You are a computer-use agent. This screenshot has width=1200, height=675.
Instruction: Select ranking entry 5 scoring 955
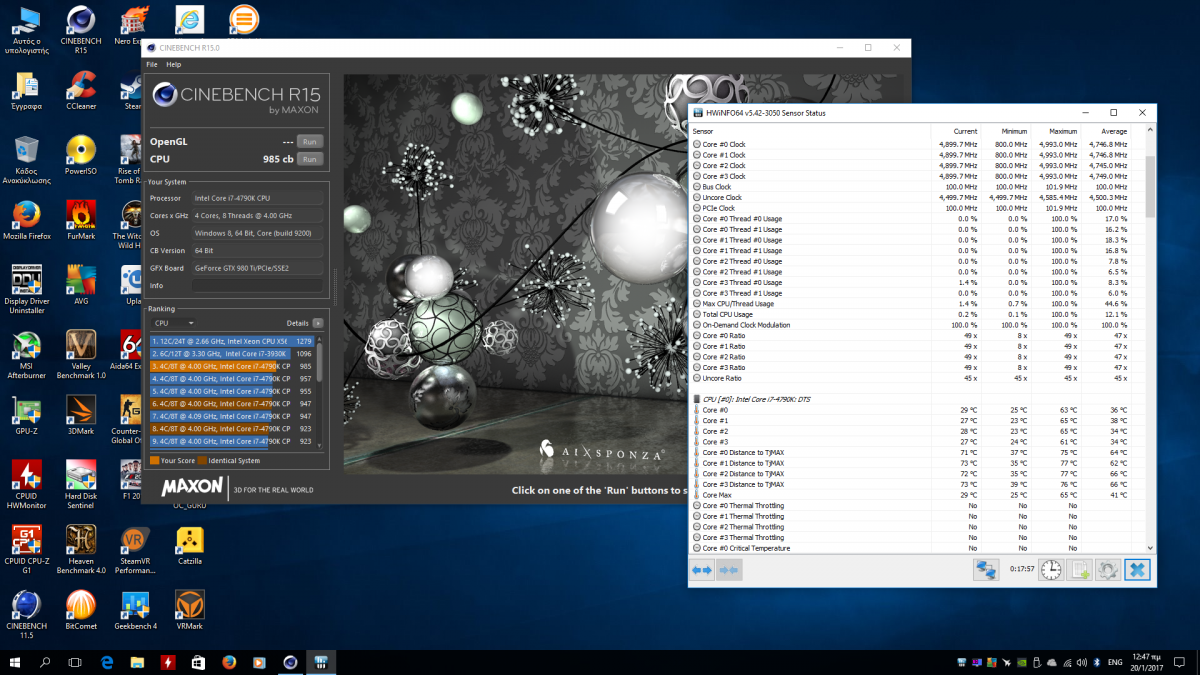coord(232,391)
